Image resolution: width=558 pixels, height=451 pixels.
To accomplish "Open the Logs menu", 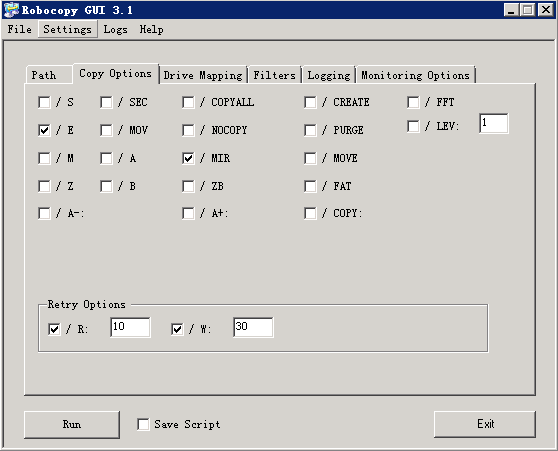I will tap(116, 29).
